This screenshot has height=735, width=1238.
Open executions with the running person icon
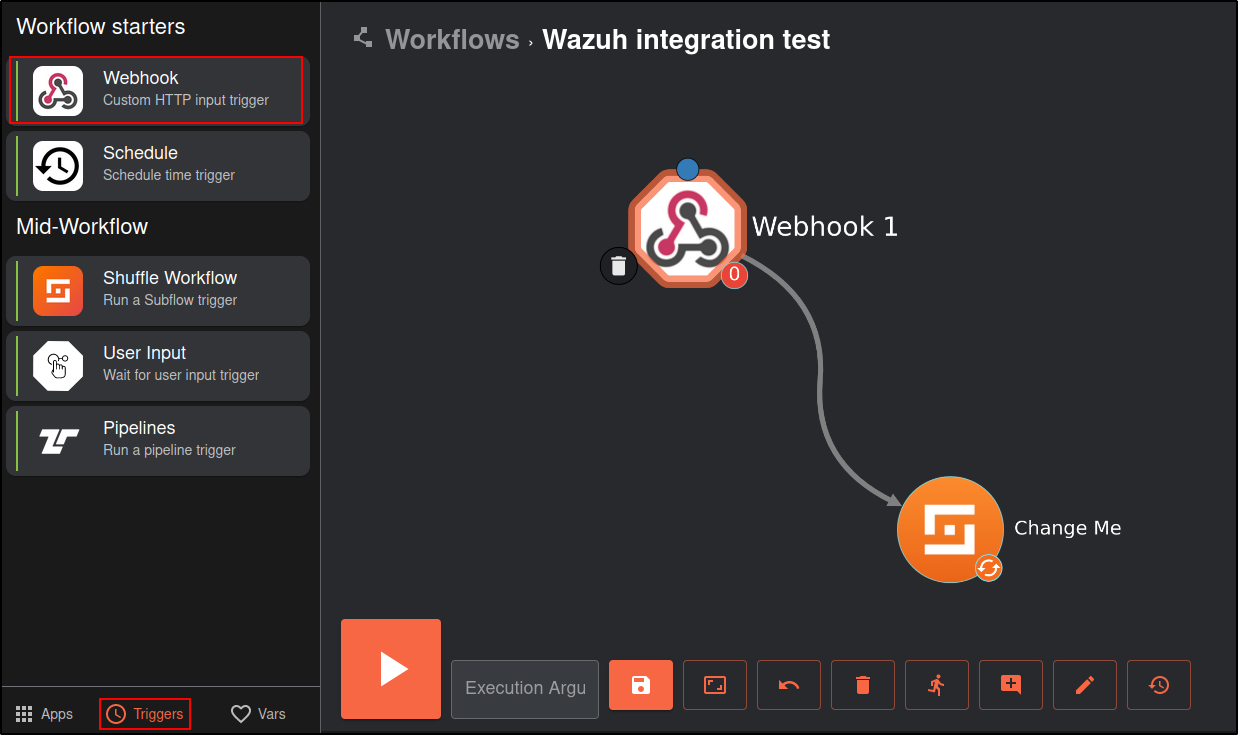[x=936, y=685]
